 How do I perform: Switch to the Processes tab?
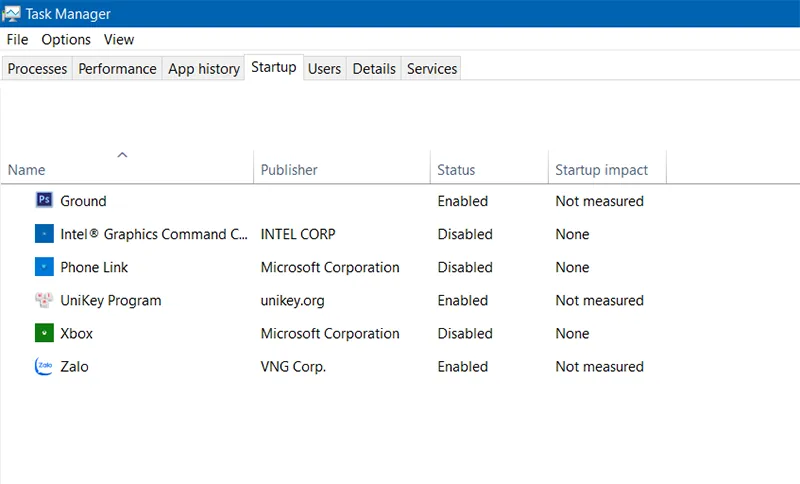tap(37, 68)
